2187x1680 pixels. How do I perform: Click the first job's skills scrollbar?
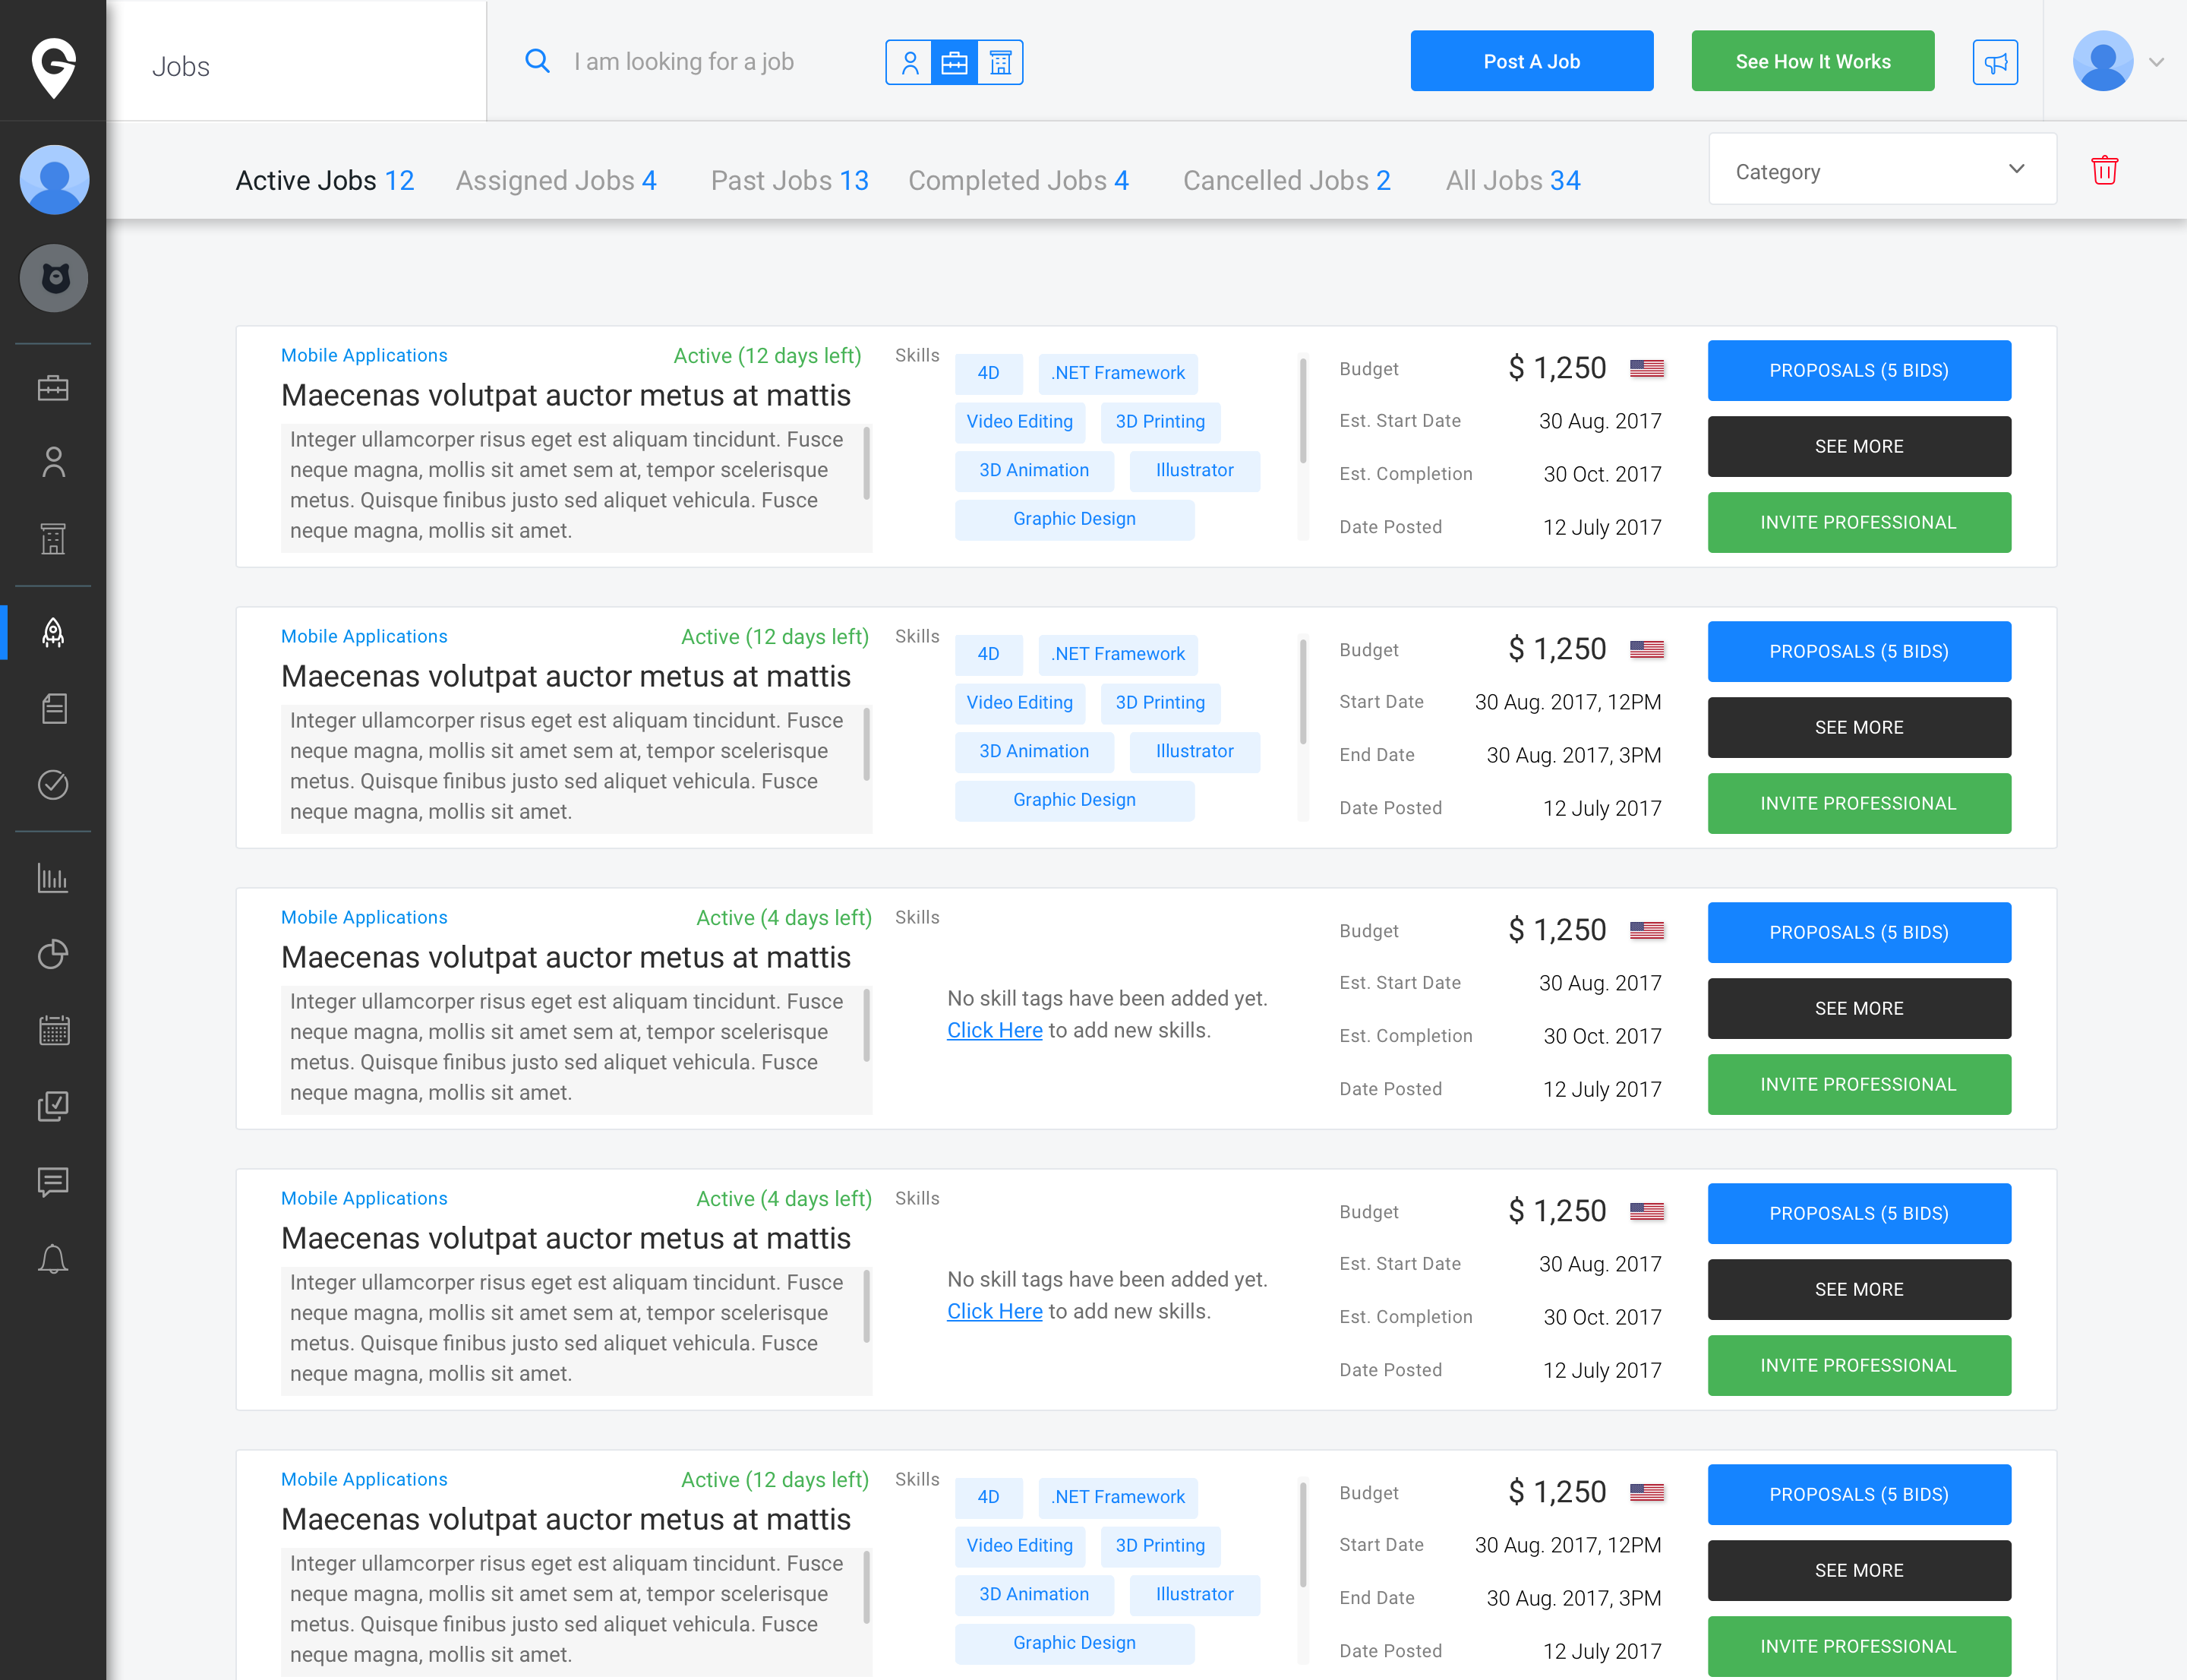(1303, 412)
